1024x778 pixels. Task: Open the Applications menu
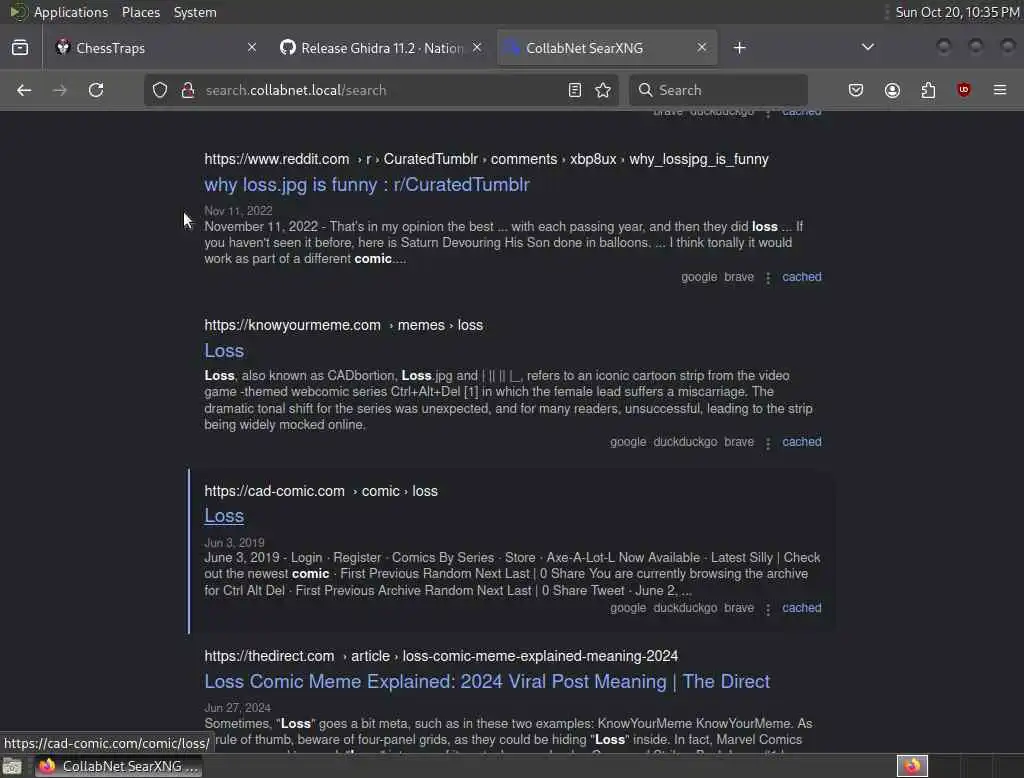[71, 12]
